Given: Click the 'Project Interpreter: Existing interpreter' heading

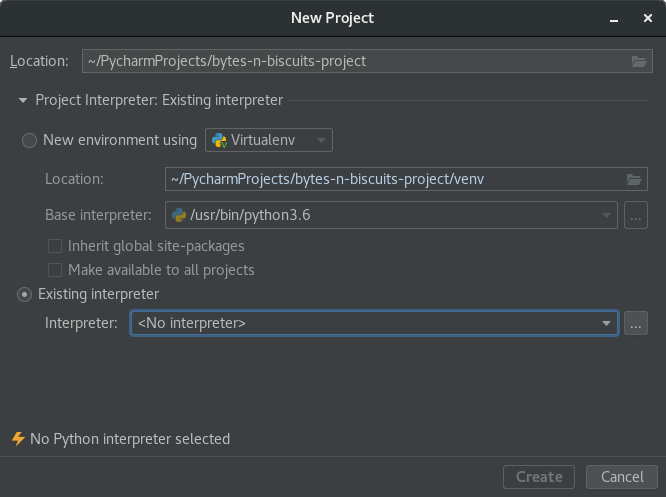Looking at the screenshot, I should coord(159,100).
